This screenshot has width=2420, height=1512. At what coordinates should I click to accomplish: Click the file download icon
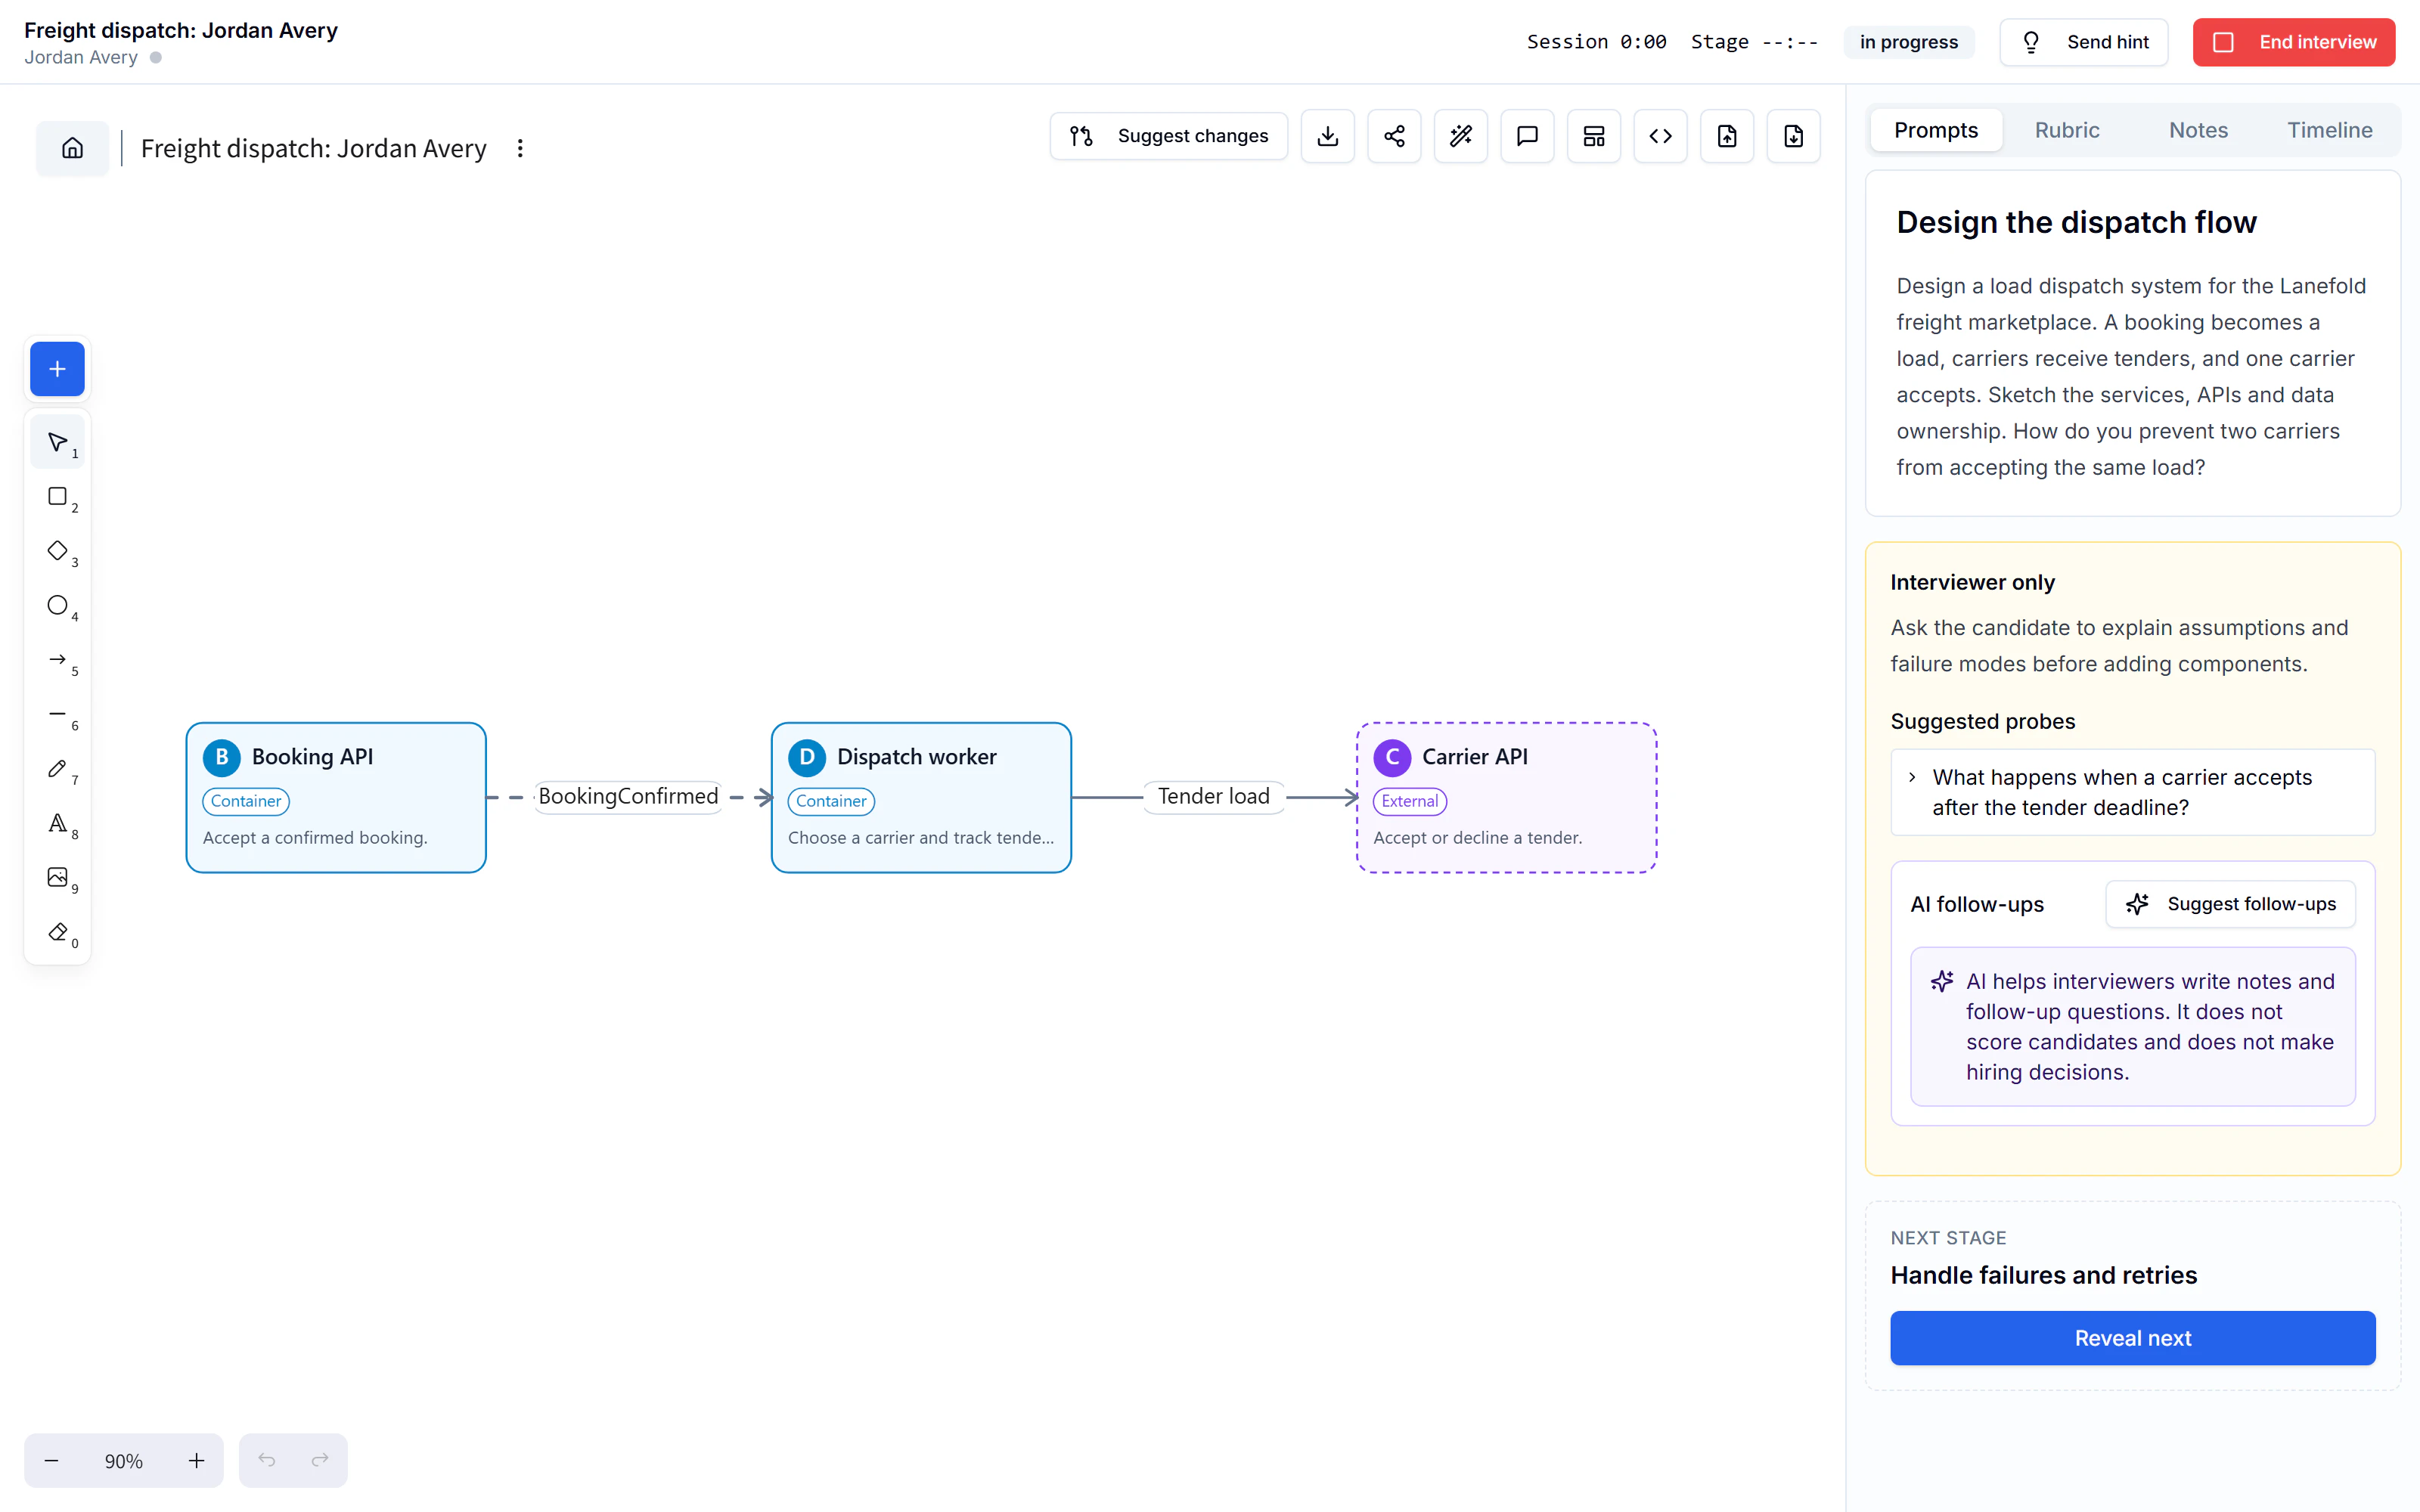tap(1793, 136)
